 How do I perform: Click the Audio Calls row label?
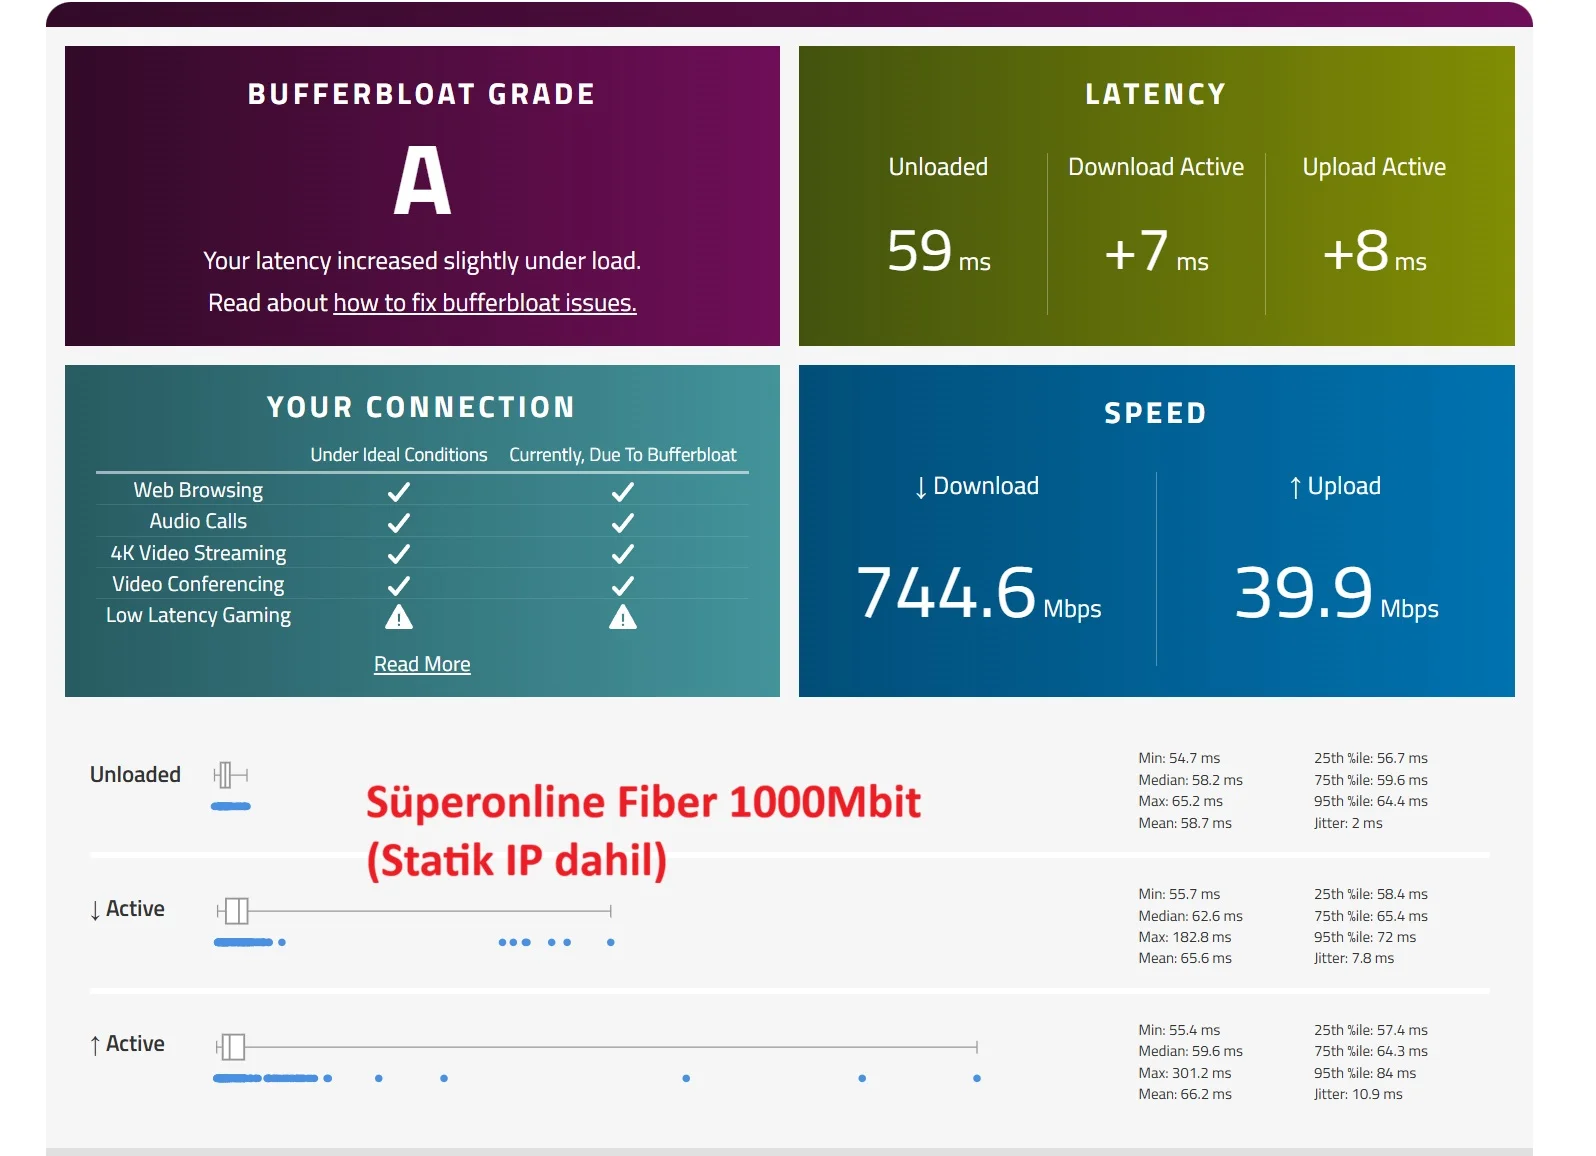[198, 521]
